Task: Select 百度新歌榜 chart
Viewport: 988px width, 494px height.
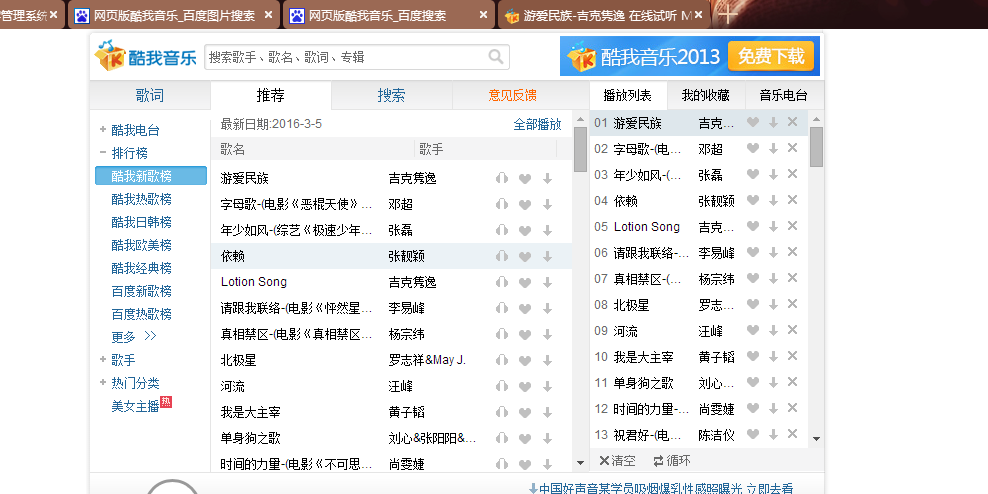Action: pyautogui.click(x=141, y=291)
